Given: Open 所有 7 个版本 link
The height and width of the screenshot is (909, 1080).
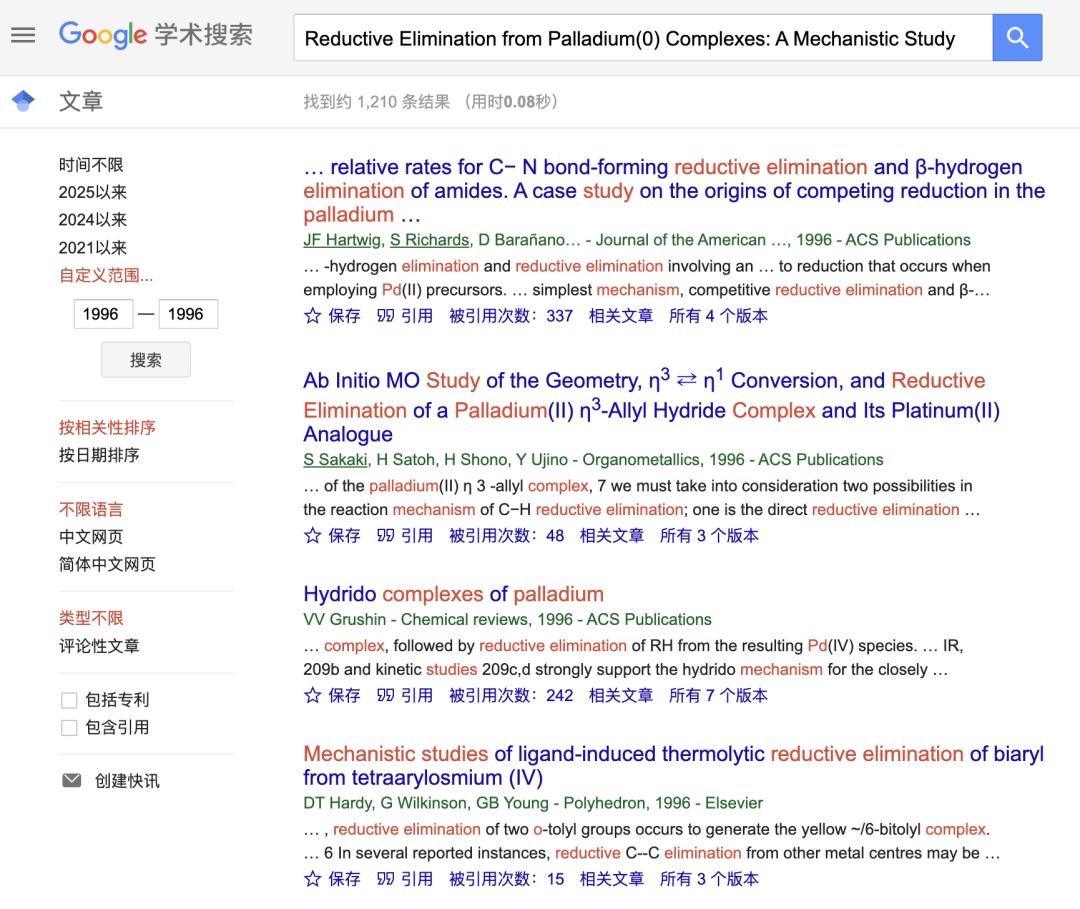Looking at the screenshot, I should (x=718, y=696).
